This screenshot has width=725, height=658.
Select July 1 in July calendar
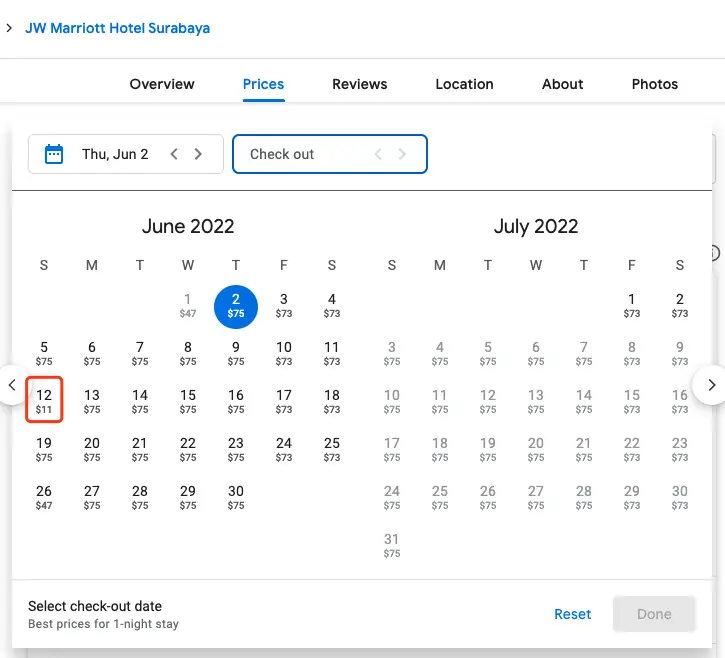[632, 304]
